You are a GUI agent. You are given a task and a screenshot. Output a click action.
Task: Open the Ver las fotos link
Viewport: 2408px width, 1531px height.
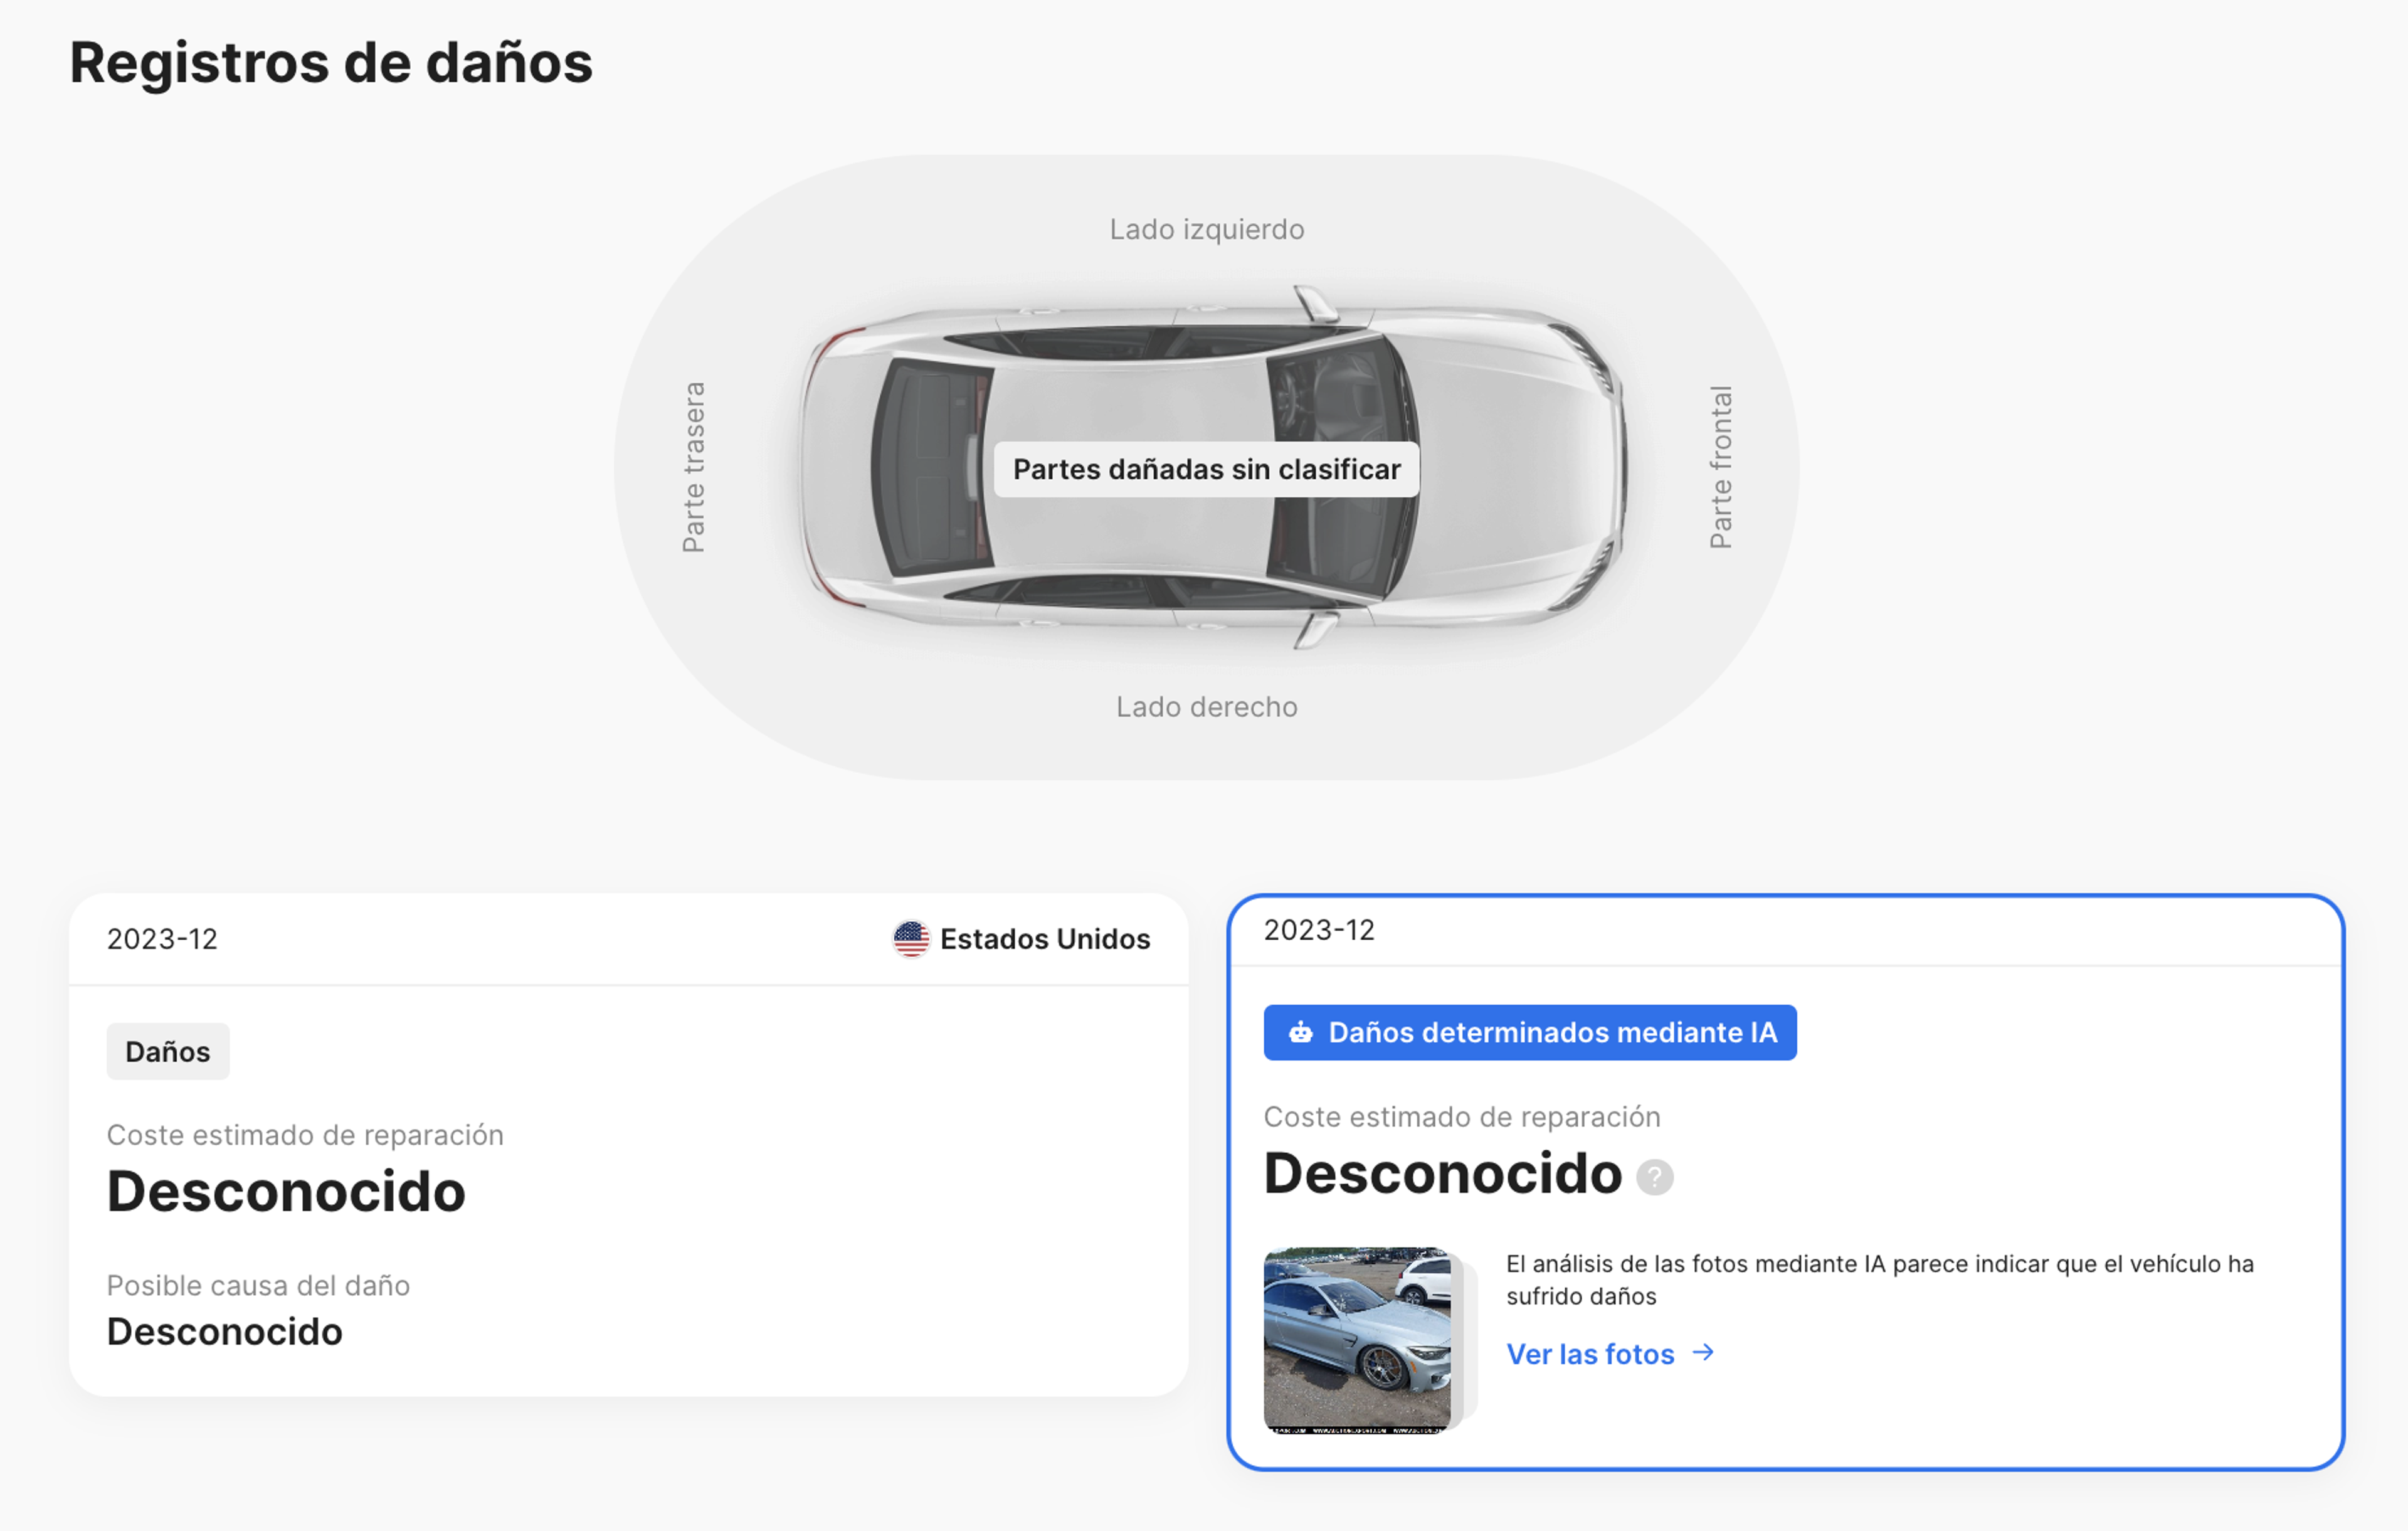coord(1590,1354)
